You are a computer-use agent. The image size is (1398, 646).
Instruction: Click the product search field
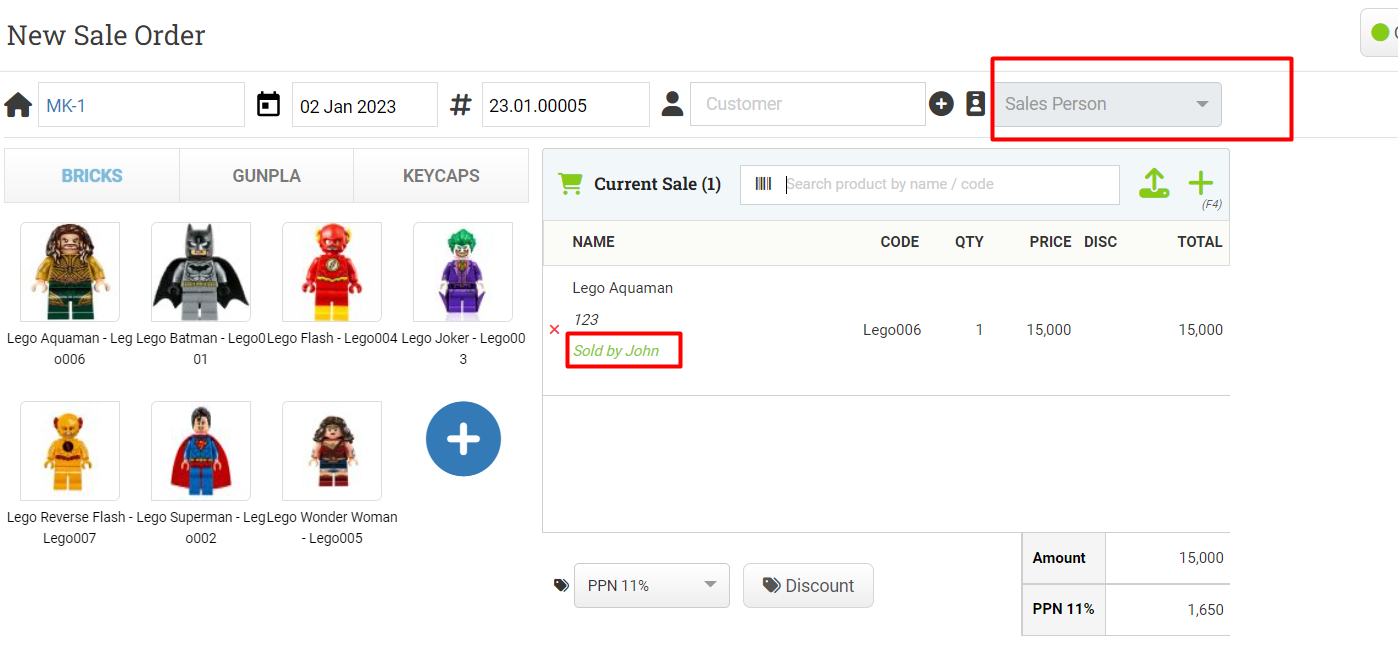tap(930, 184)
